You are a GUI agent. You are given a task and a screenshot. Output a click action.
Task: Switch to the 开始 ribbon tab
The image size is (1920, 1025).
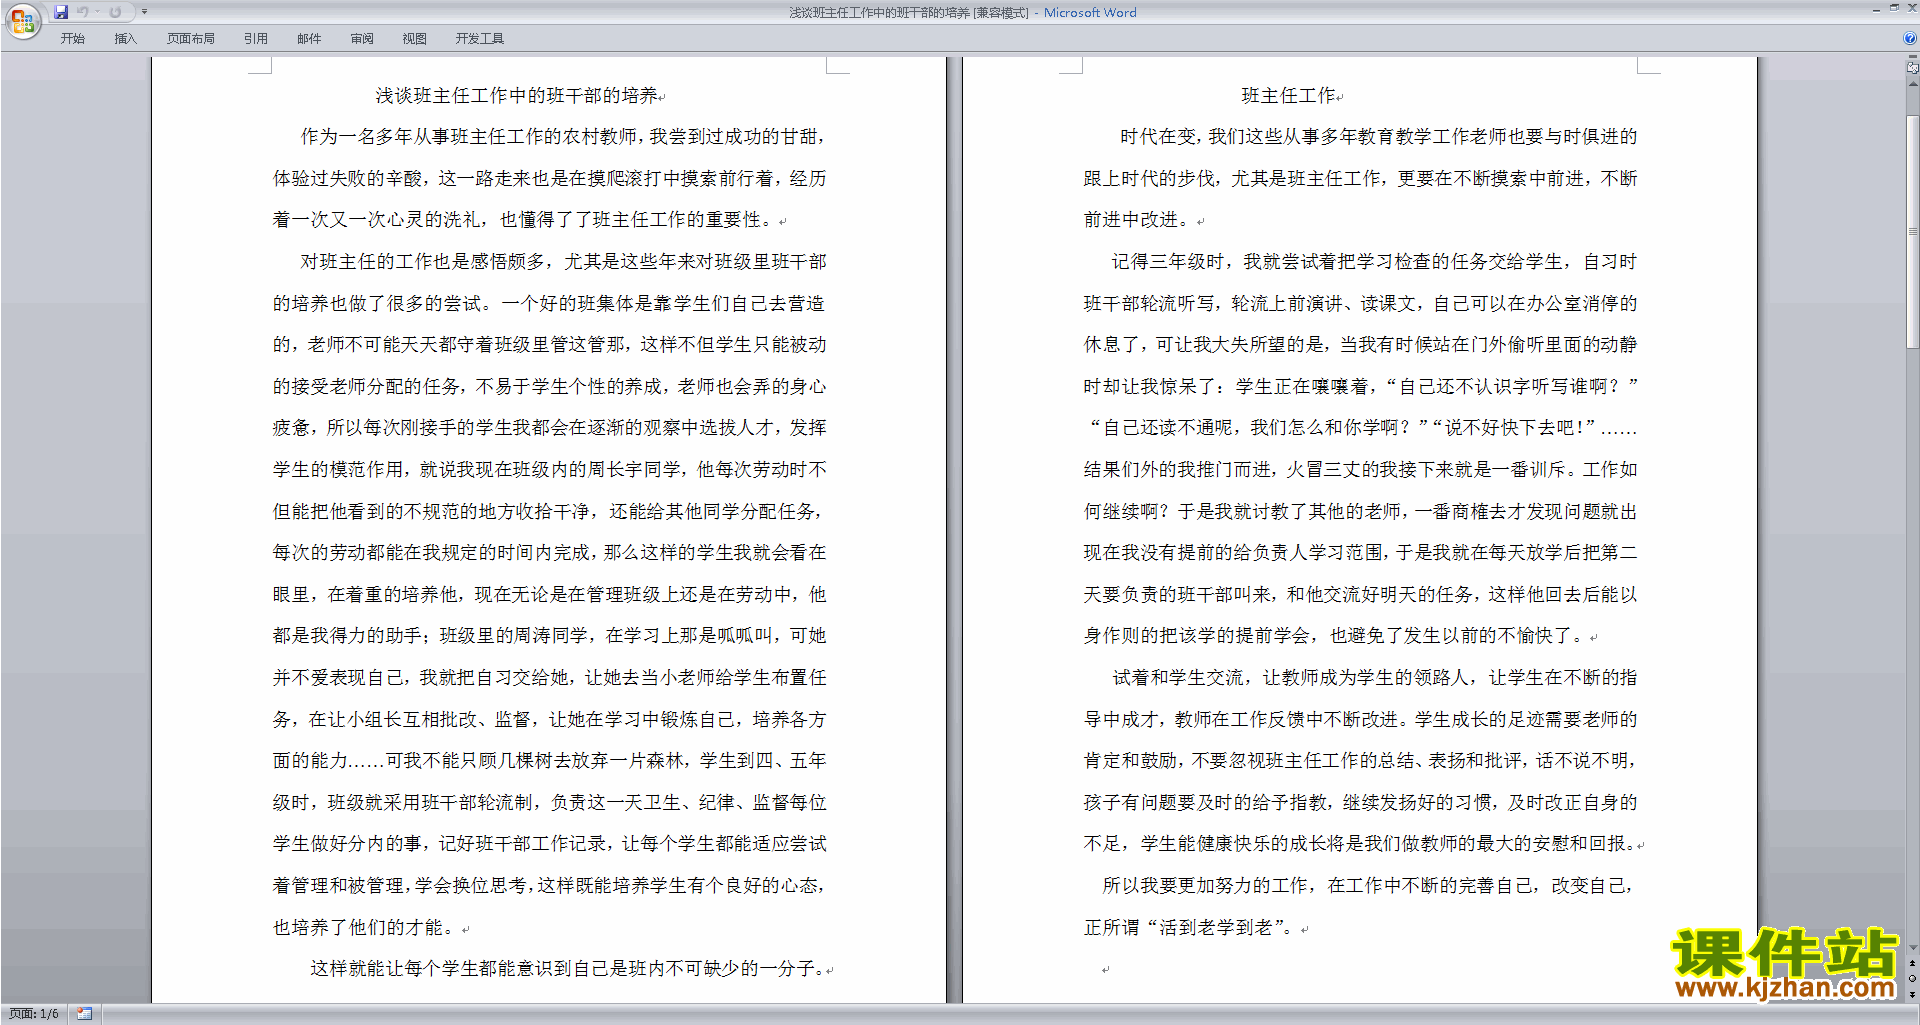pos(72,39)
